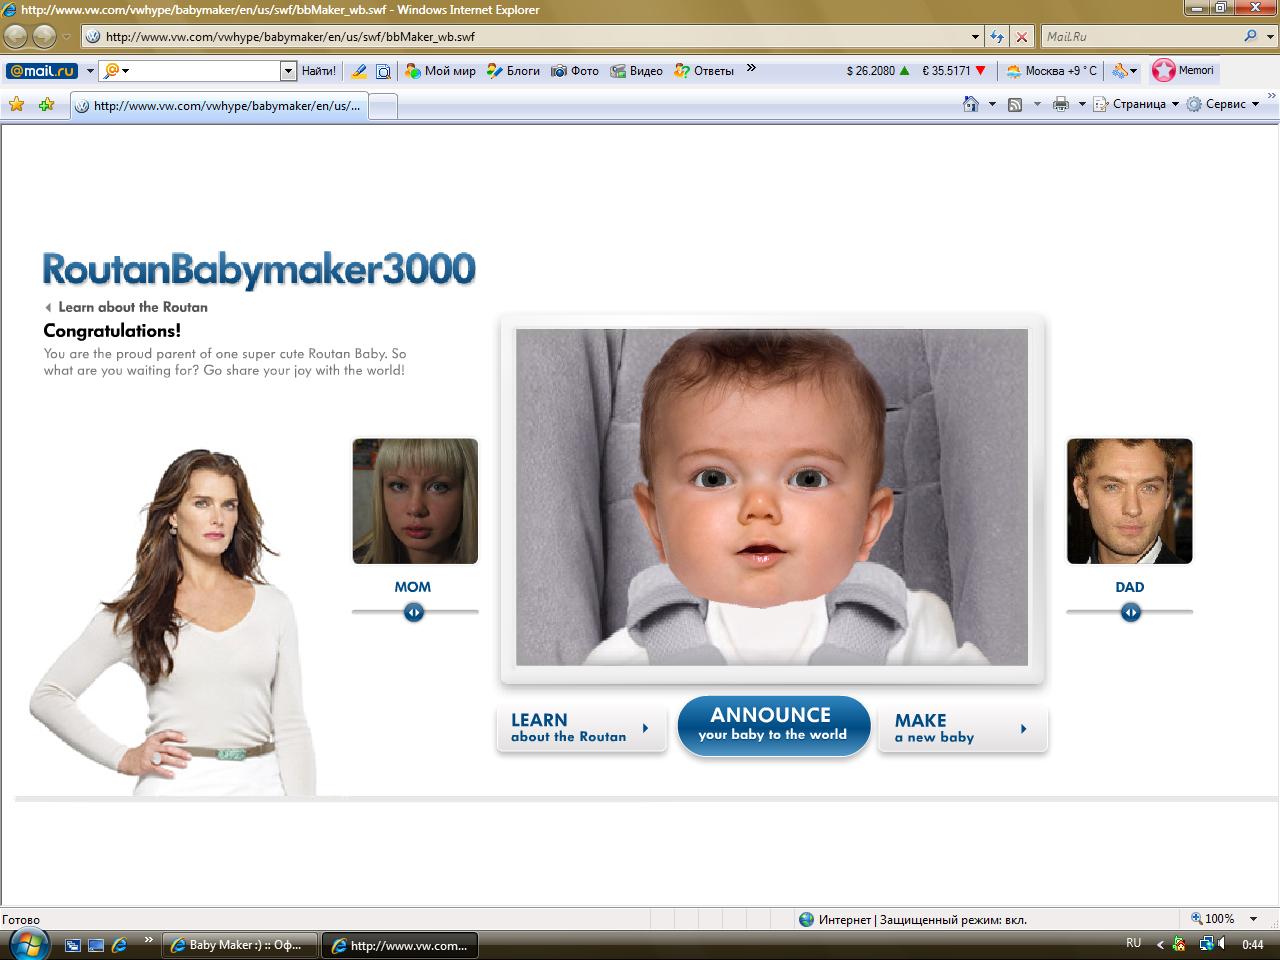Follow the Learn about the Routan link
The image size is (1280, 960).
[x=126, y=307]
